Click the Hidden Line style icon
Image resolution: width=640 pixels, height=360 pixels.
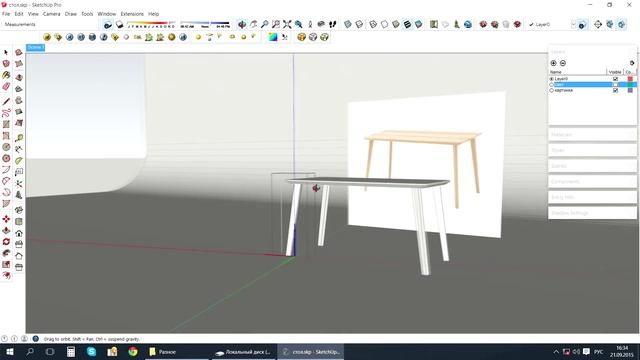pos(384,24)
